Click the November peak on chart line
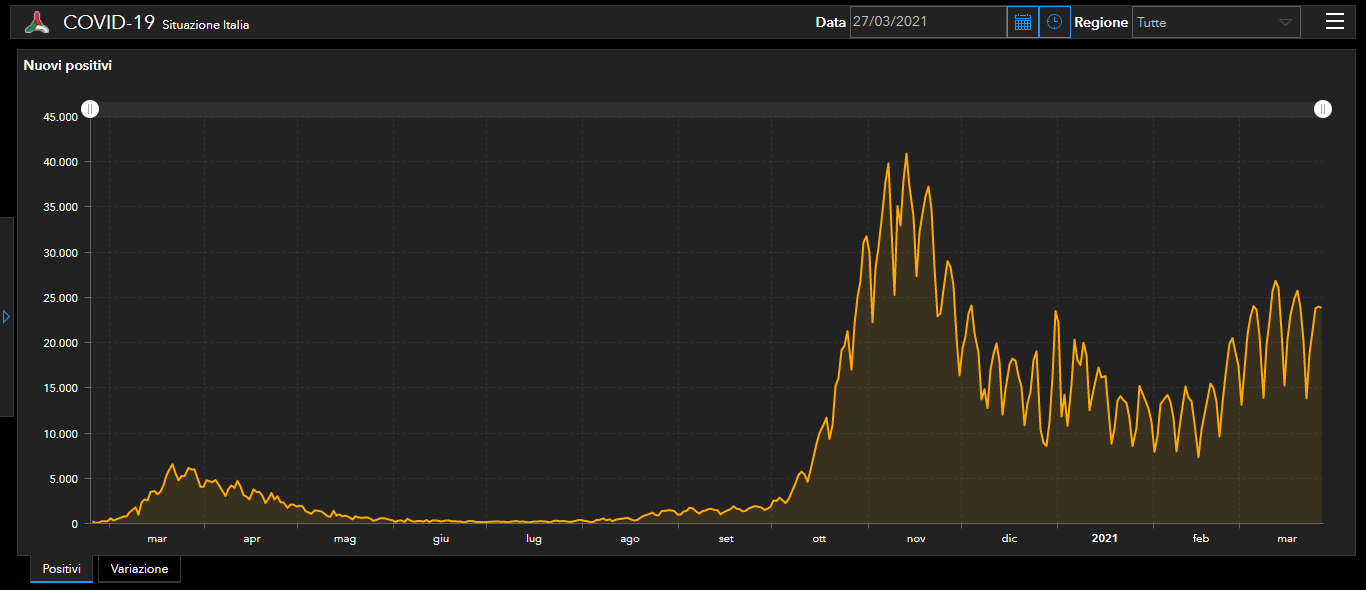Viewport: 1366px width, 590px height. coord(906,154)
